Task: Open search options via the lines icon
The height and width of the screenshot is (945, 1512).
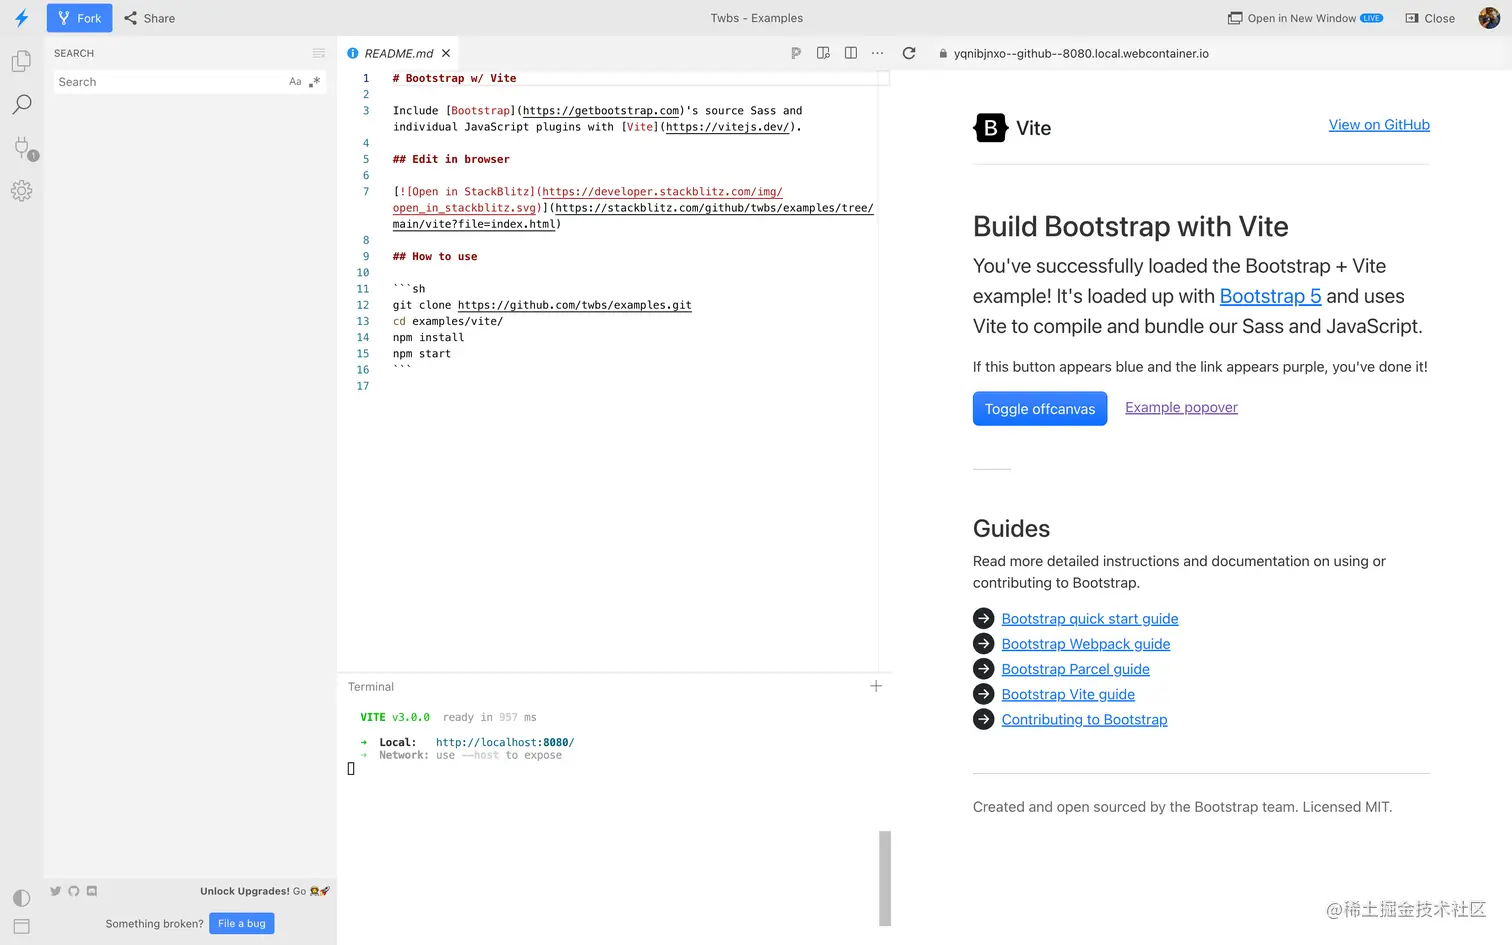Action: click(x=318, y=53)
